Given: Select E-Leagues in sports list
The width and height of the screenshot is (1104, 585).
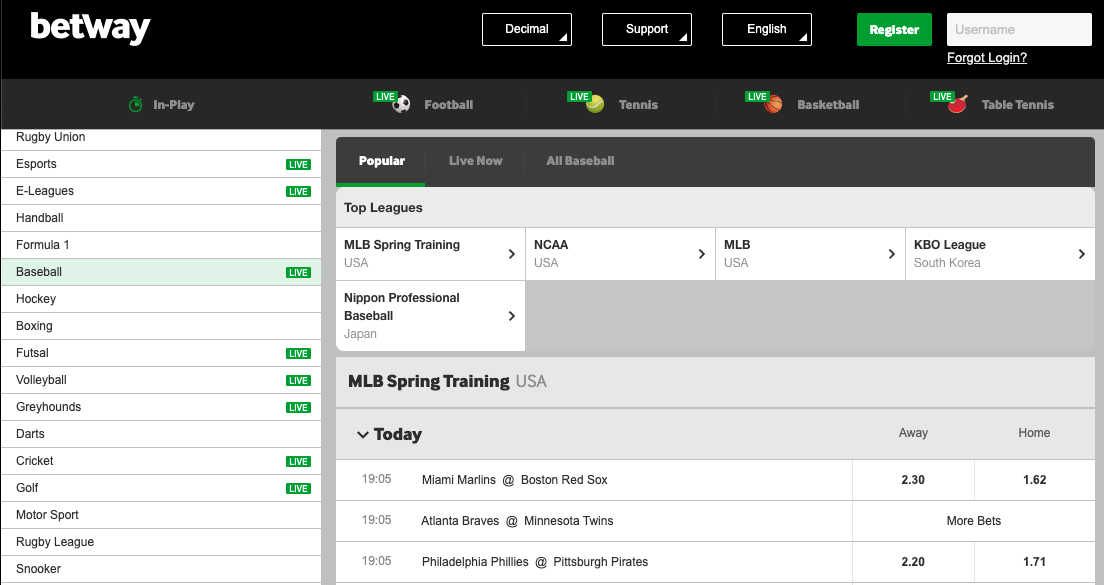Looking at the screenshot, I should pyautogui.click(x=161, y=191).
